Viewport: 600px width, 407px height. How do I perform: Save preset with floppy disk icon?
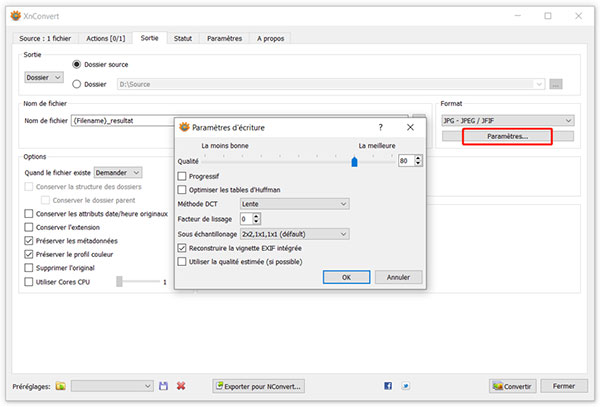tap(163, 386)
